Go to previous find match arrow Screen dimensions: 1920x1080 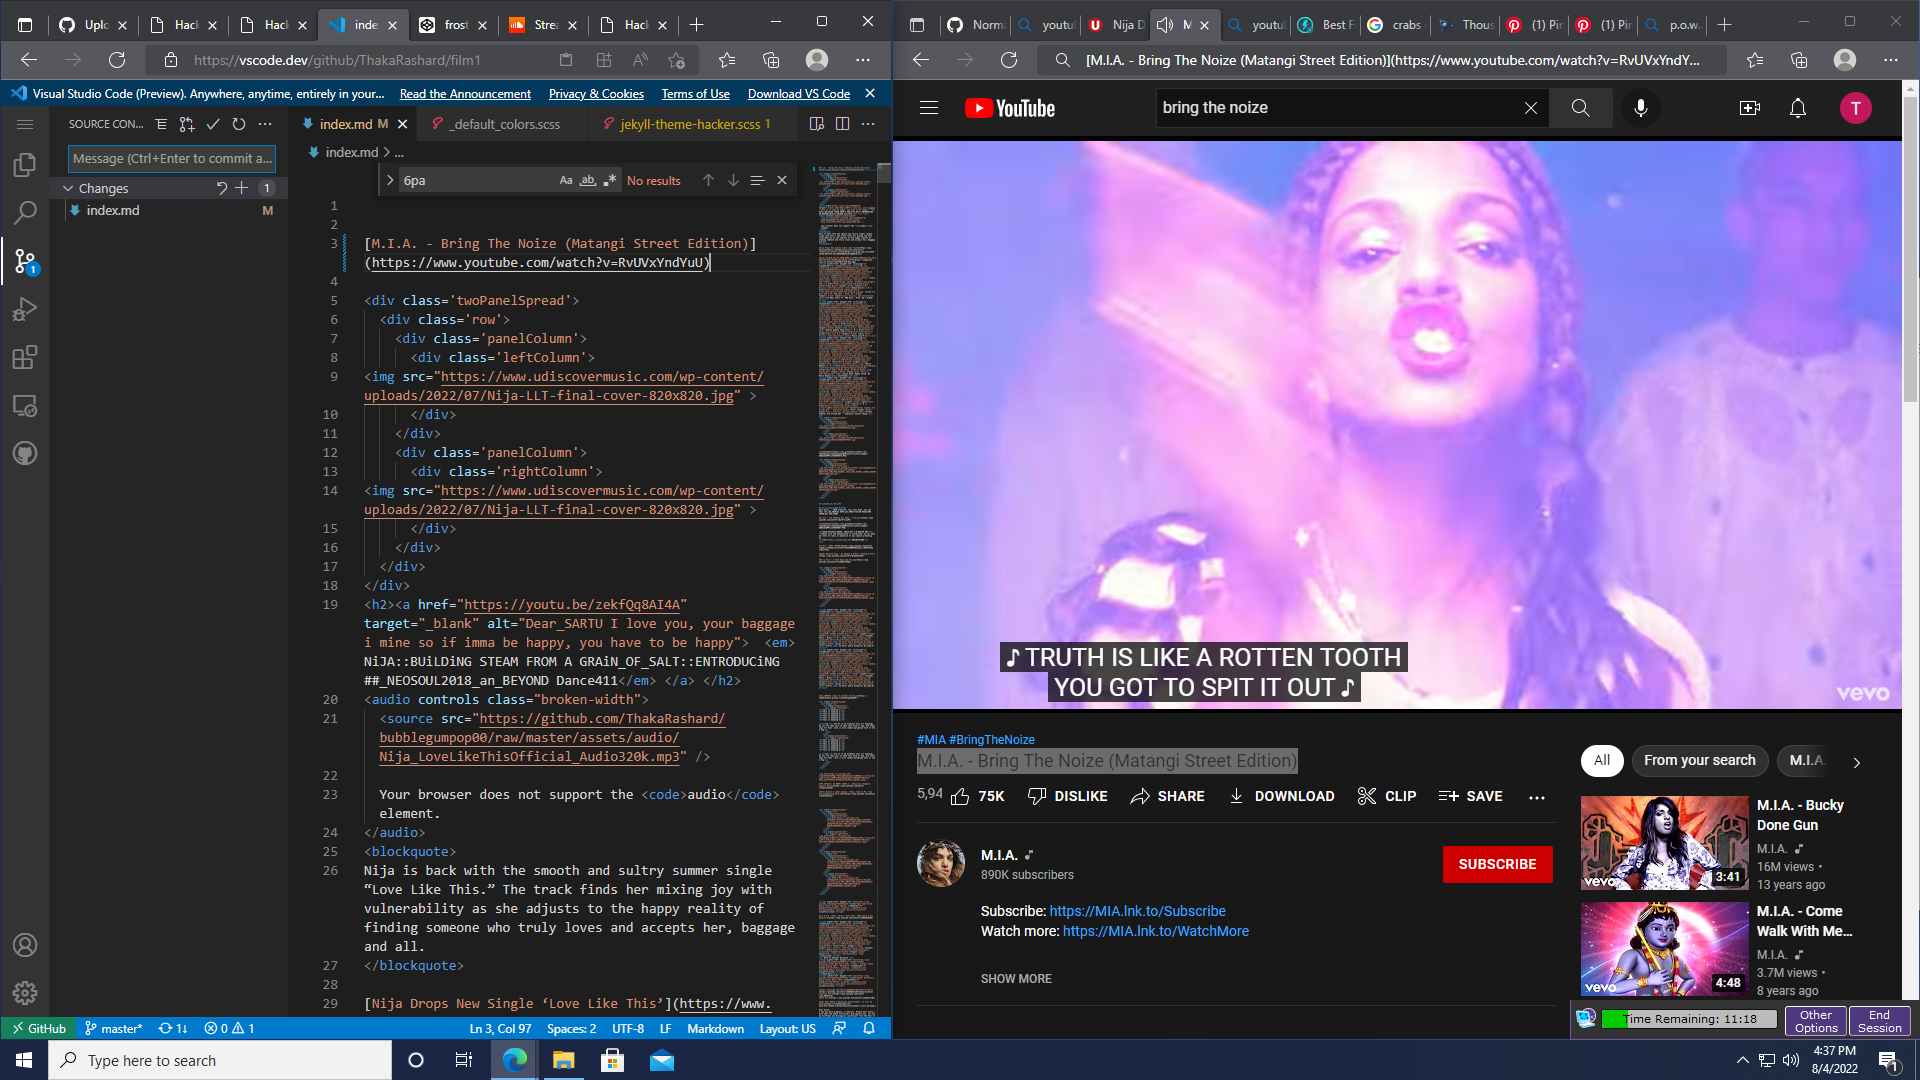point(708,180)
